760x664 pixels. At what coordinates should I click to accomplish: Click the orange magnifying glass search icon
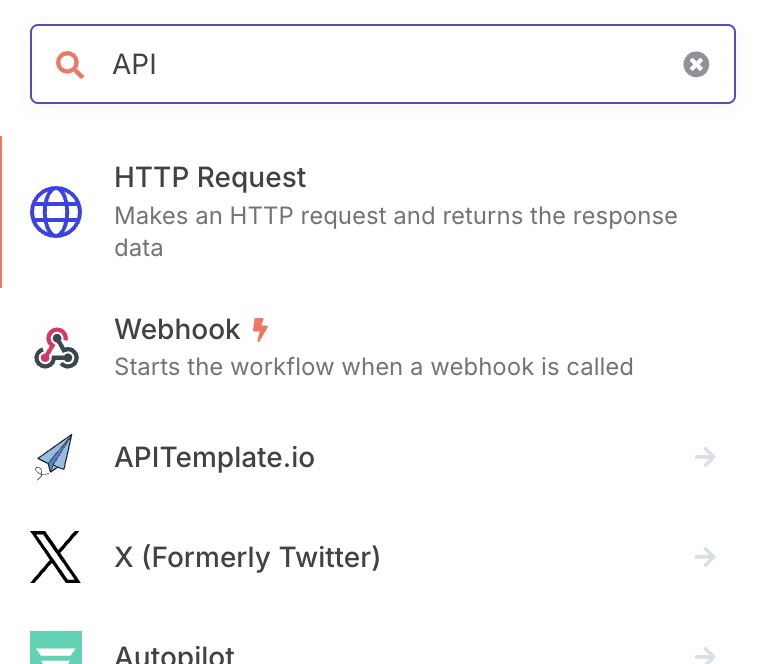pos(70,64)
